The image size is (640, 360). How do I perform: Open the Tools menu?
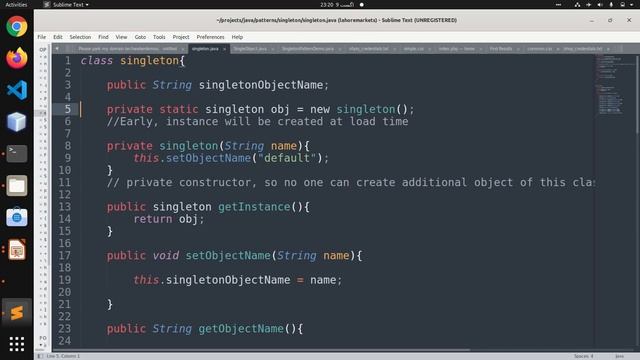(159, 37)
